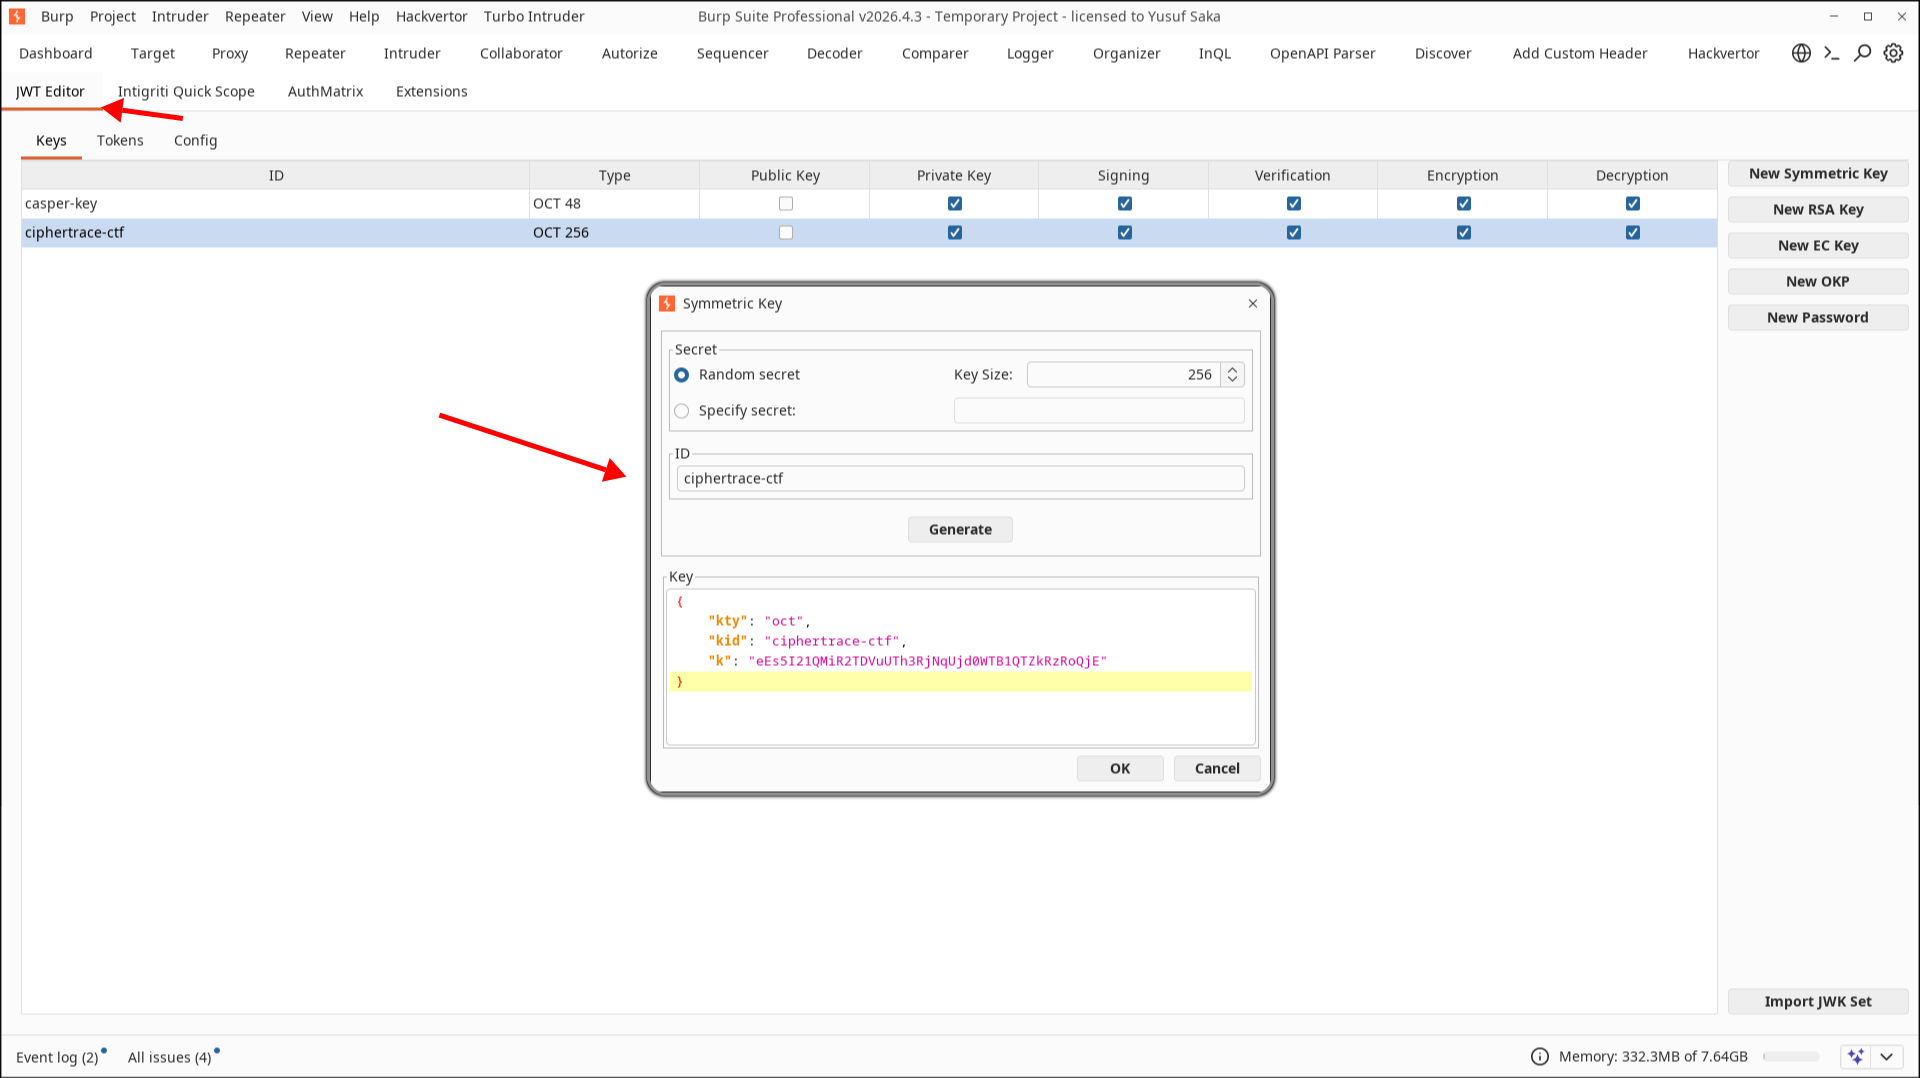Click New OKP button

pos(1818,282)
